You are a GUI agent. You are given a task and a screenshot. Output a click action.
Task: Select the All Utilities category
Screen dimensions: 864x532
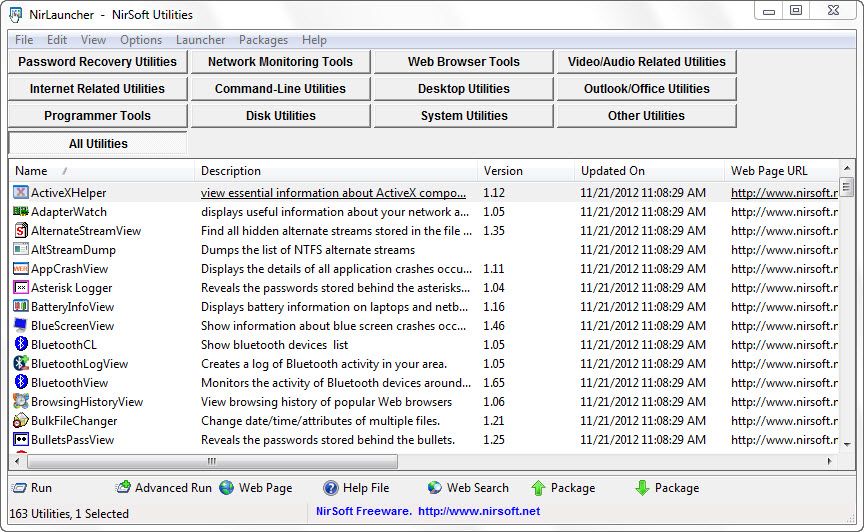pyautogui.click(x=98, y=143)
